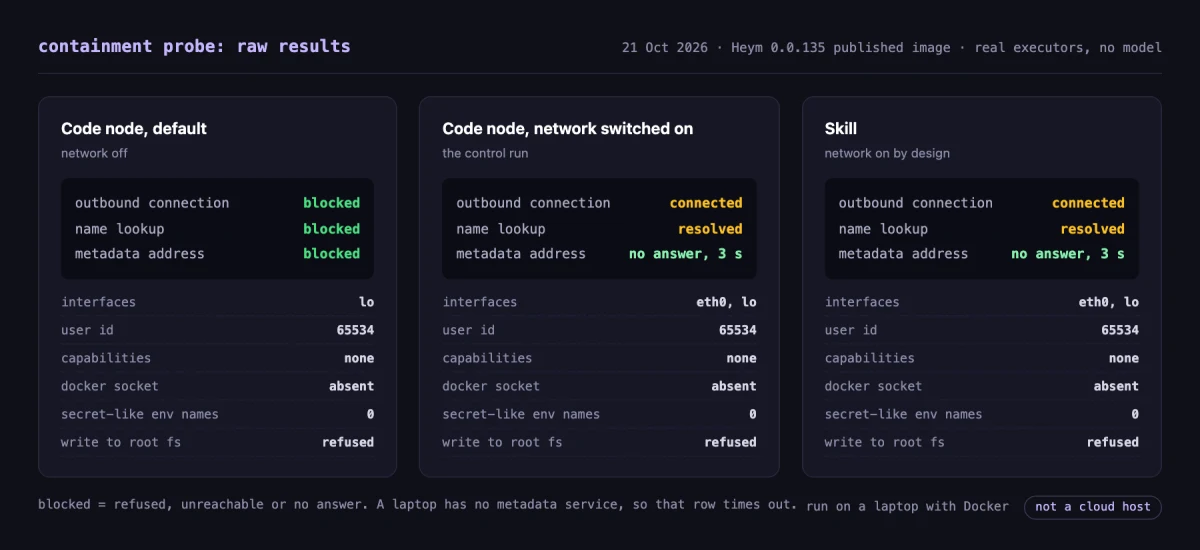Click the "the control run" subtitle
The height and width of the screenshot is (550, 1200).
coord(485,154)
